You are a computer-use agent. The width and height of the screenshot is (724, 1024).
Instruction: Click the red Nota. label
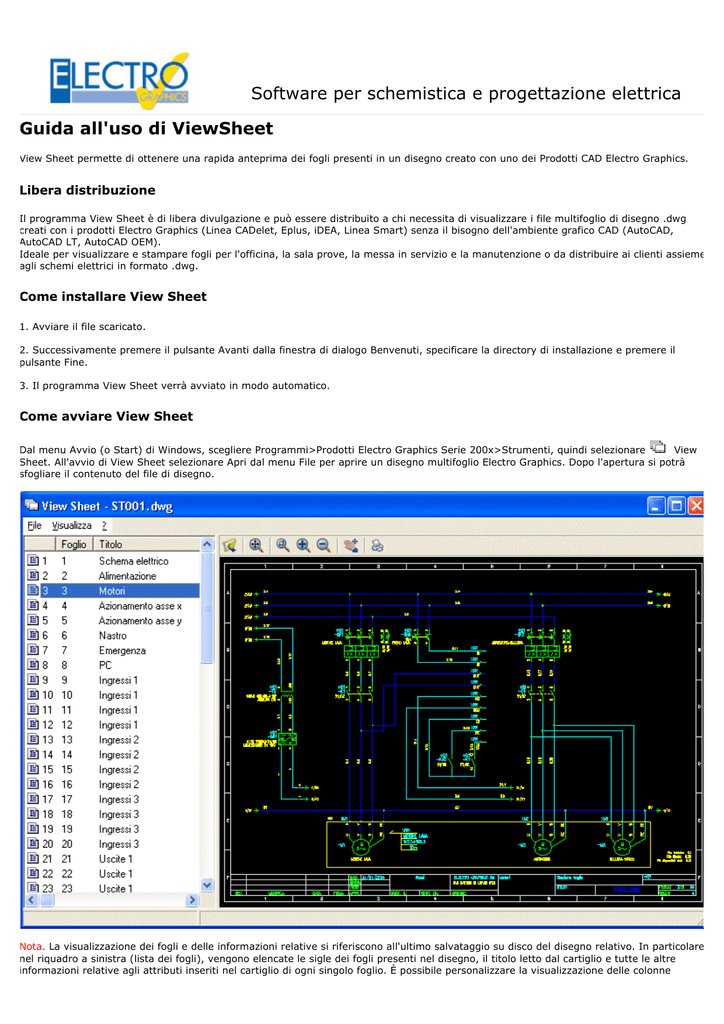coord(32,946)
